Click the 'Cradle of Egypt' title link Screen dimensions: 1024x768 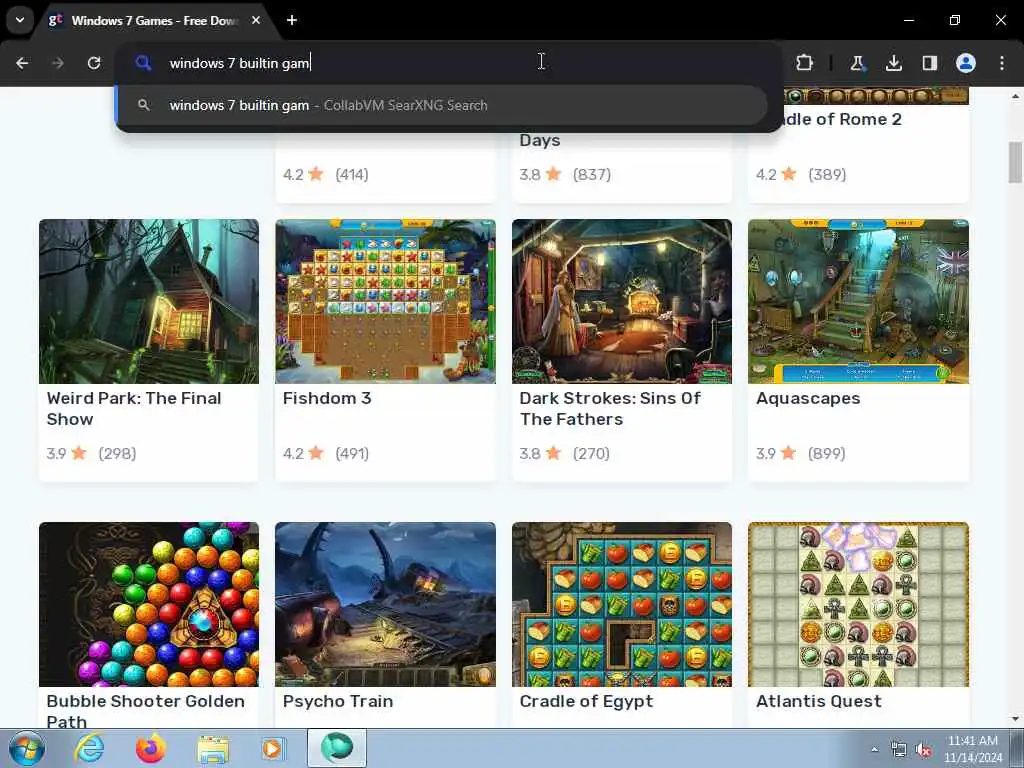click(x=586, y=701)
